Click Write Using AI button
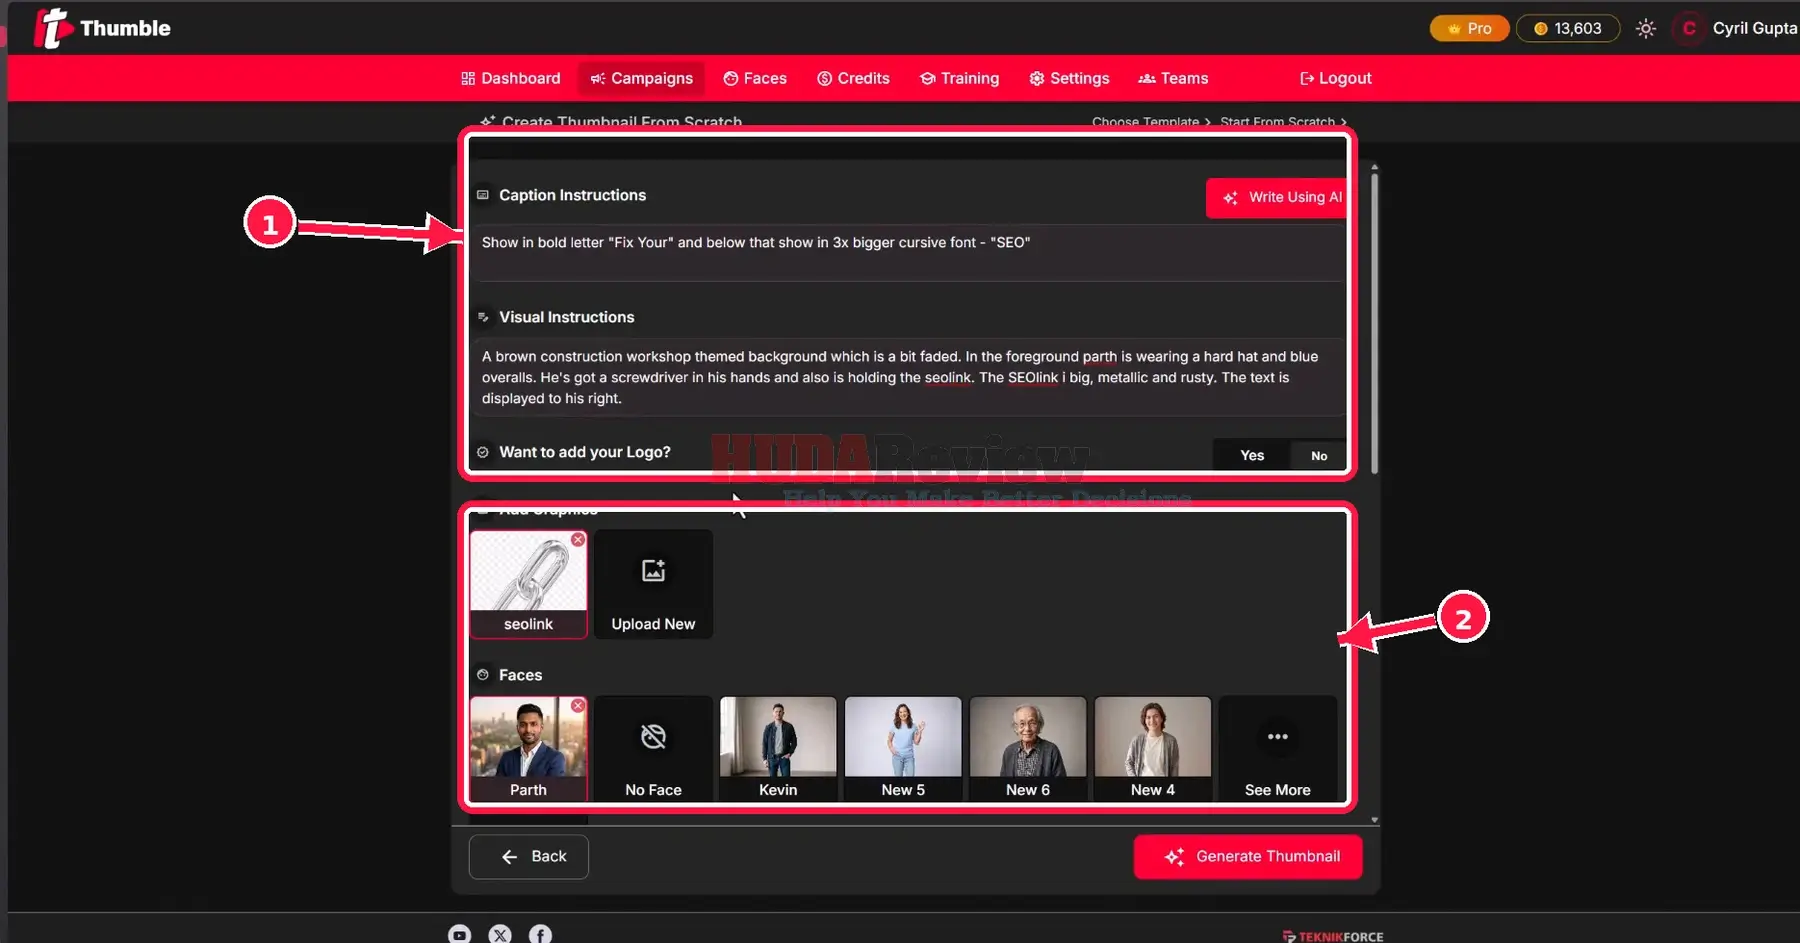The height and width of the screenshot is (943, 1800). tap(1277, 198)
